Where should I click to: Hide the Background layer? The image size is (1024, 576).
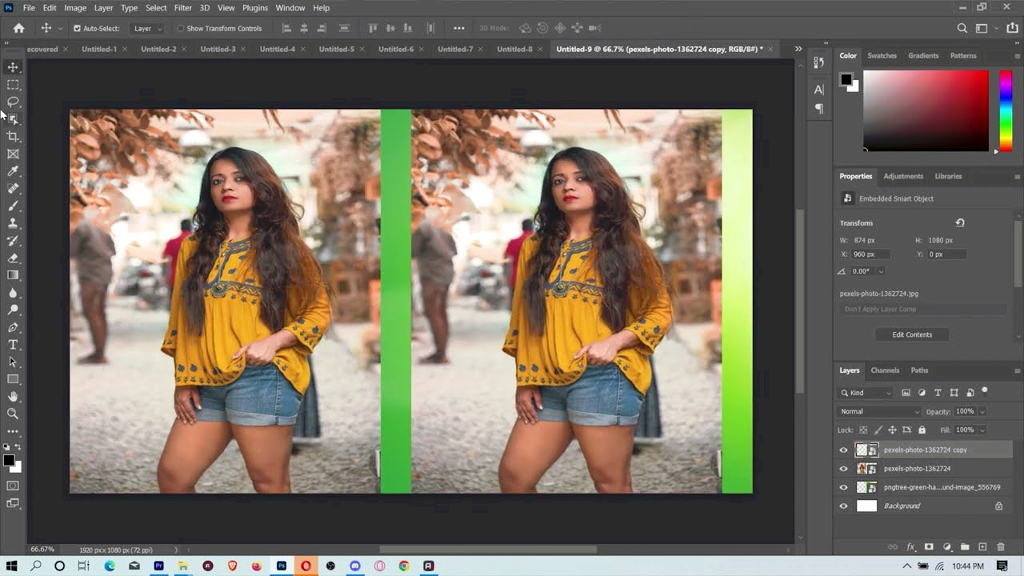point(843,505)
